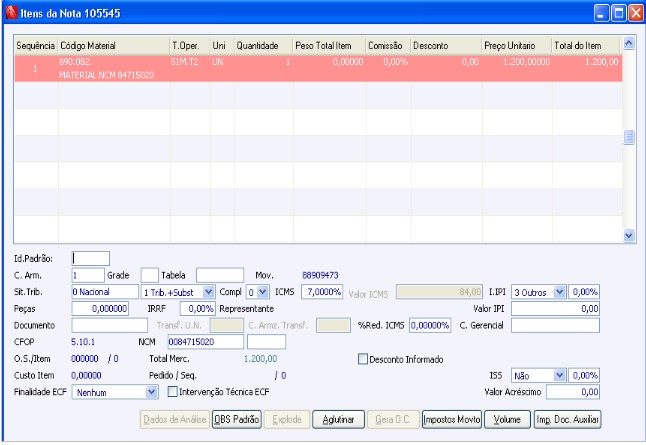The height and width of the screenshot is (445, 646).
Task: Click the Grade input box
Action: click(149, 275)
